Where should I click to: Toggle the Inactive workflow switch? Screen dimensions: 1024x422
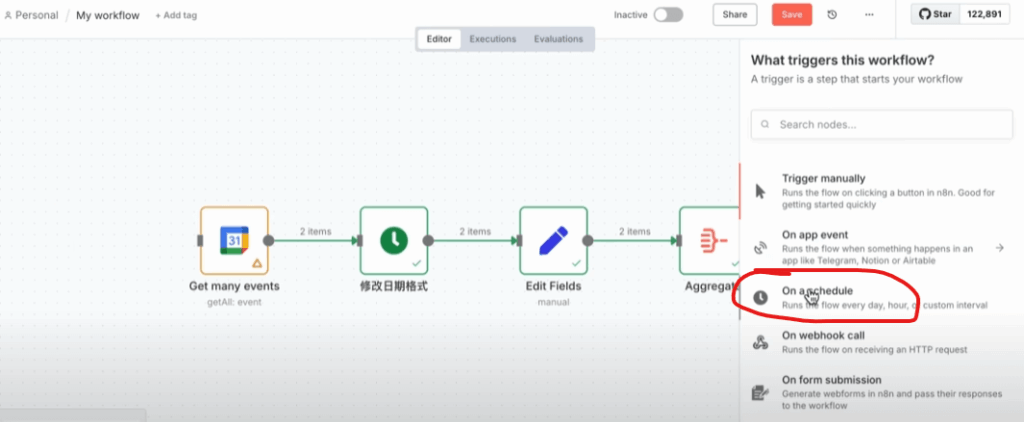click(668, 15)
